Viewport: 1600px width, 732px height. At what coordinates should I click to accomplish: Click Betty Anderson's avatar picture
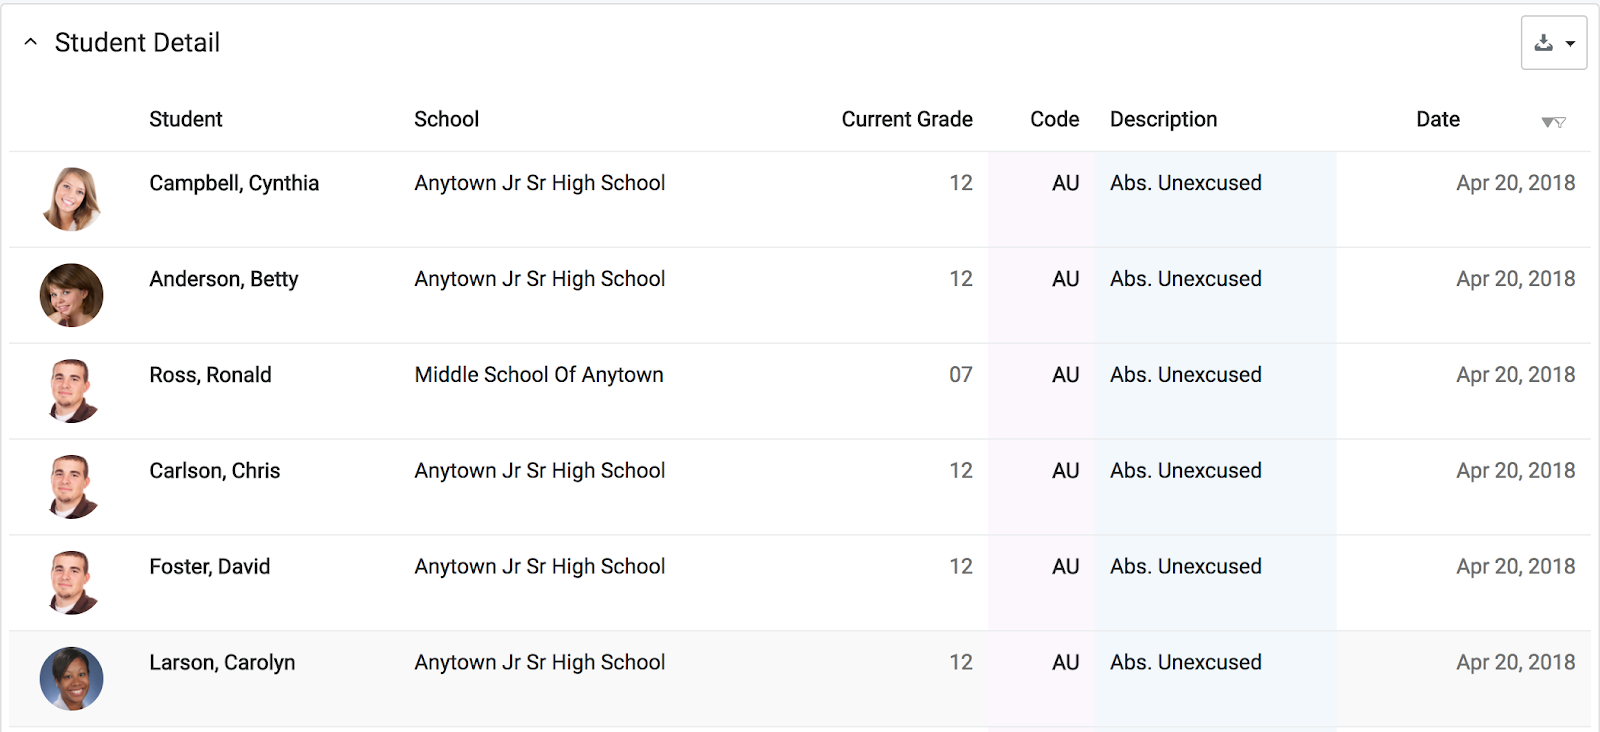pyautogui.click(x=71, y=295)
